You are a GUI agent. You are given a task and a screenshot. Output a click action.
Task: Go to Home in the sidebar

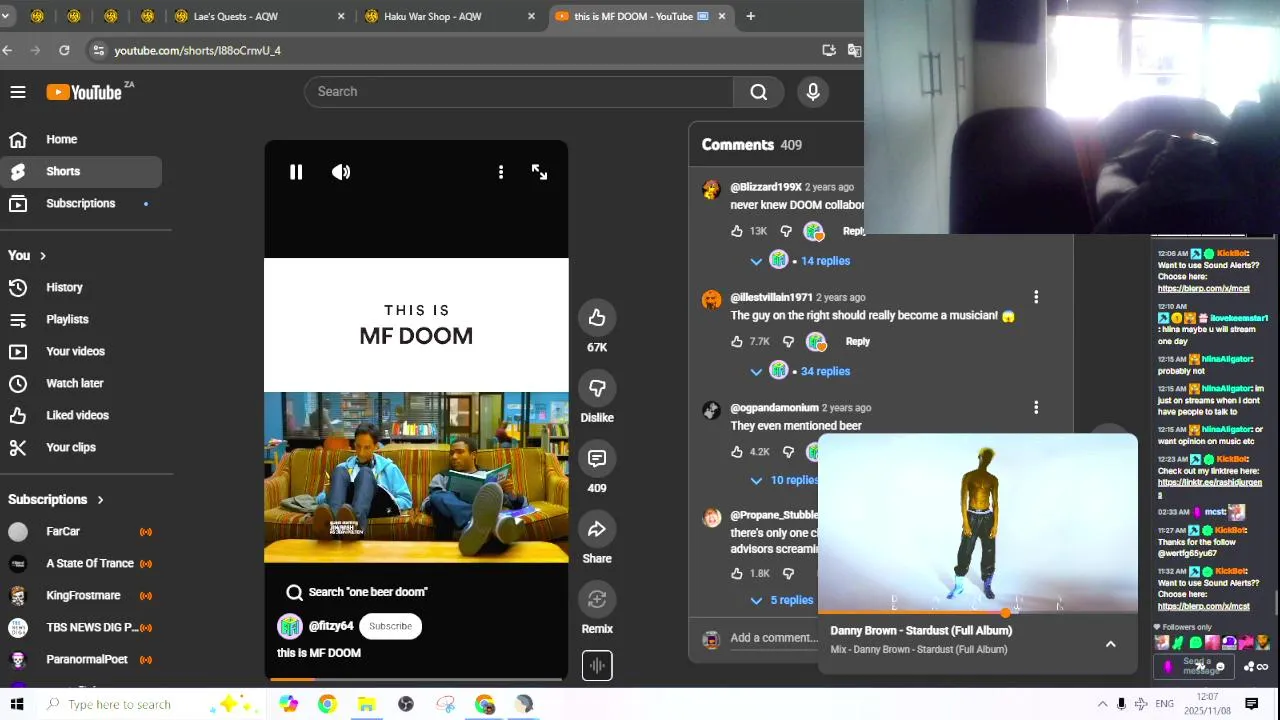coord(81,139)
